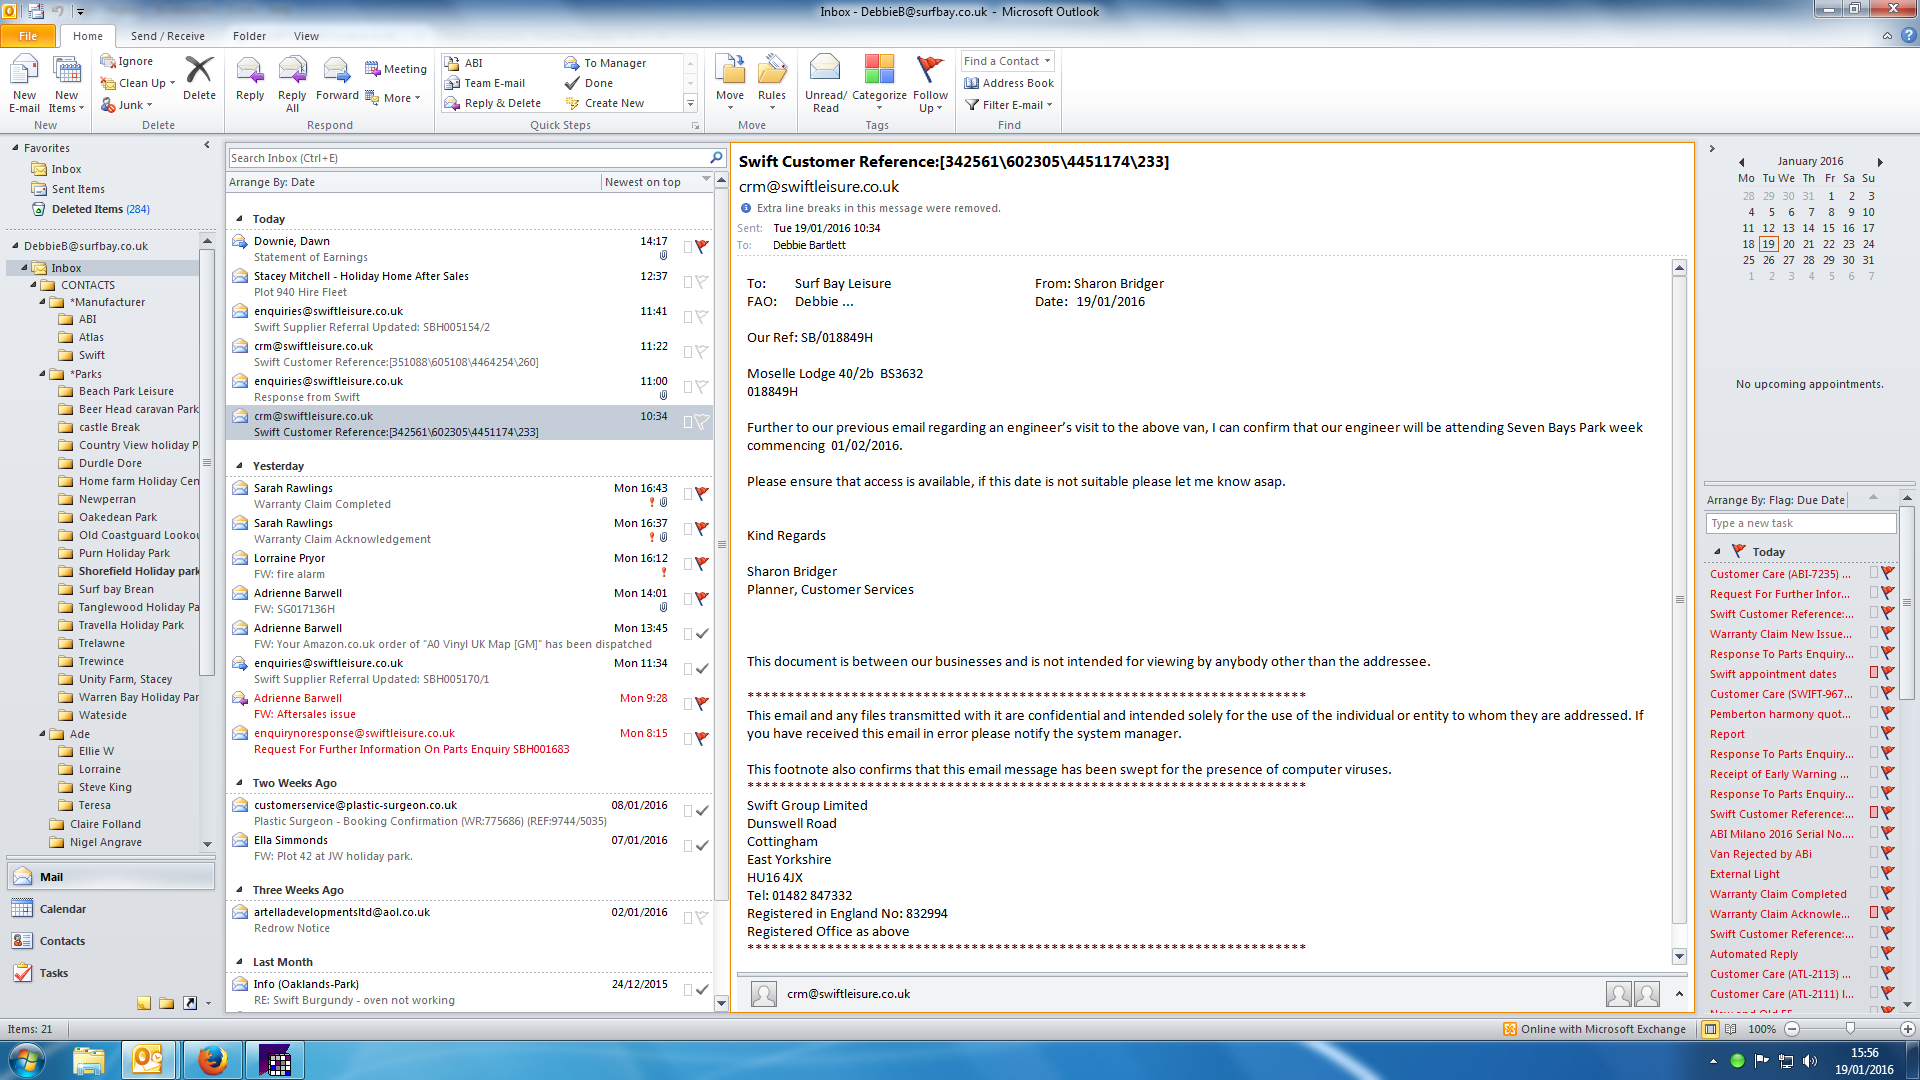
Task: Collapse the Yesterday message group
Action: coord(239,466)
